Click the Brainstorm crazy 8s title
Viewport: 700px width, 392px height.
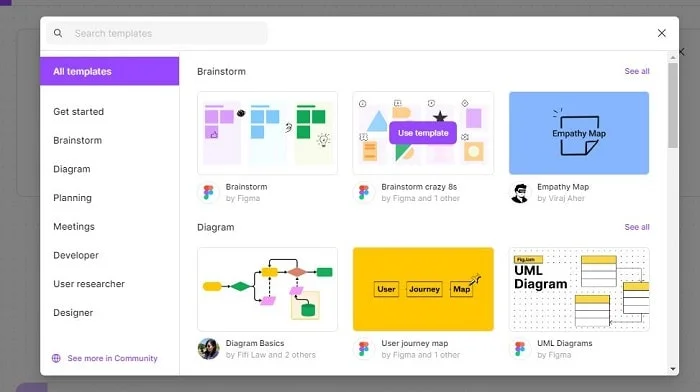tap(419, 187)
